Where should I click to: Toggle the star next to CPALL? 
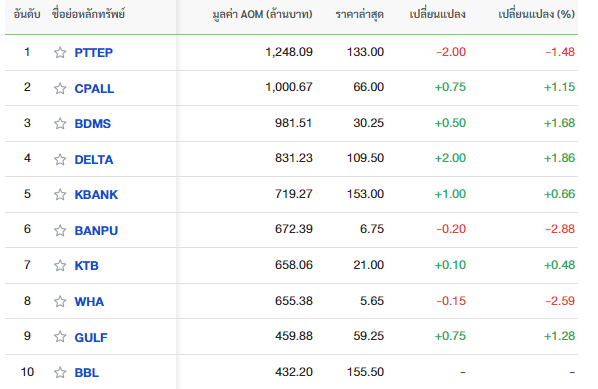[60, 88]
